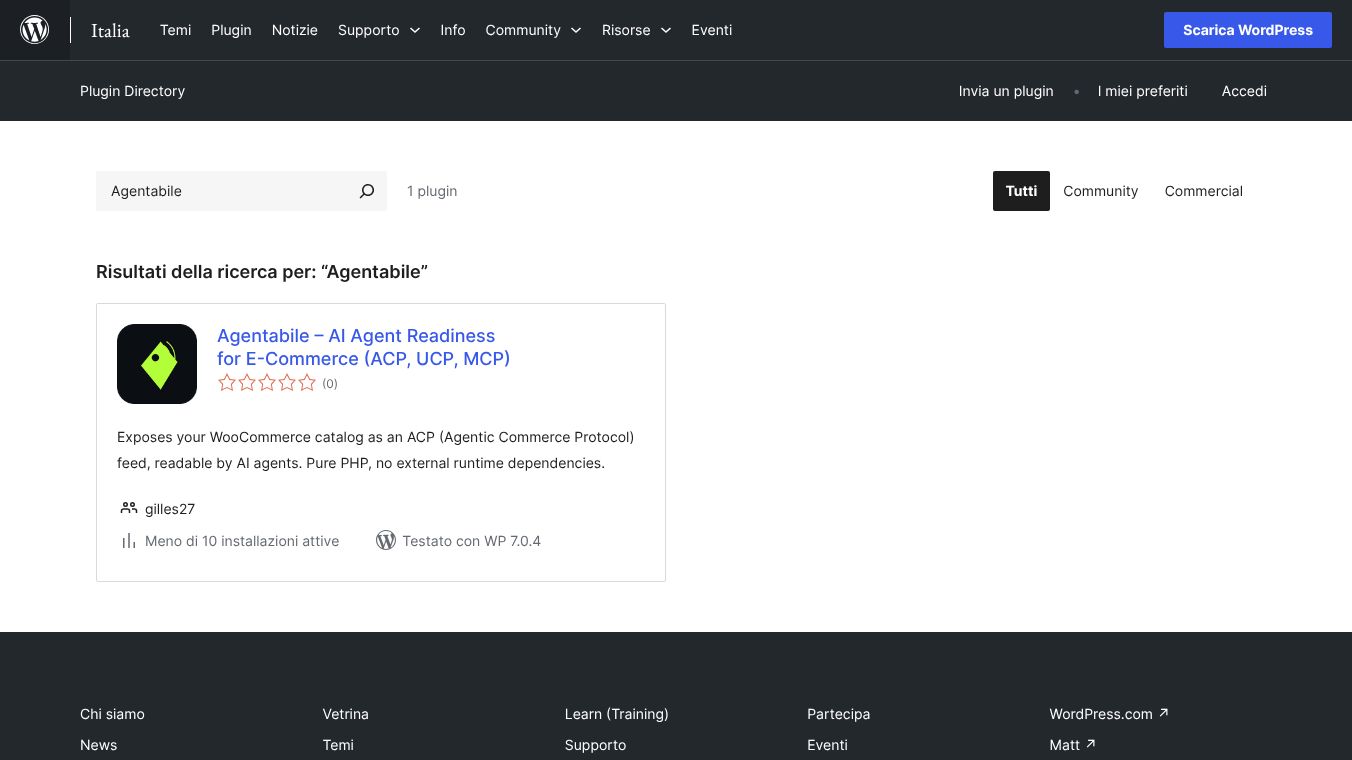Open the Learn (Training) footer link

click(617, 714)
